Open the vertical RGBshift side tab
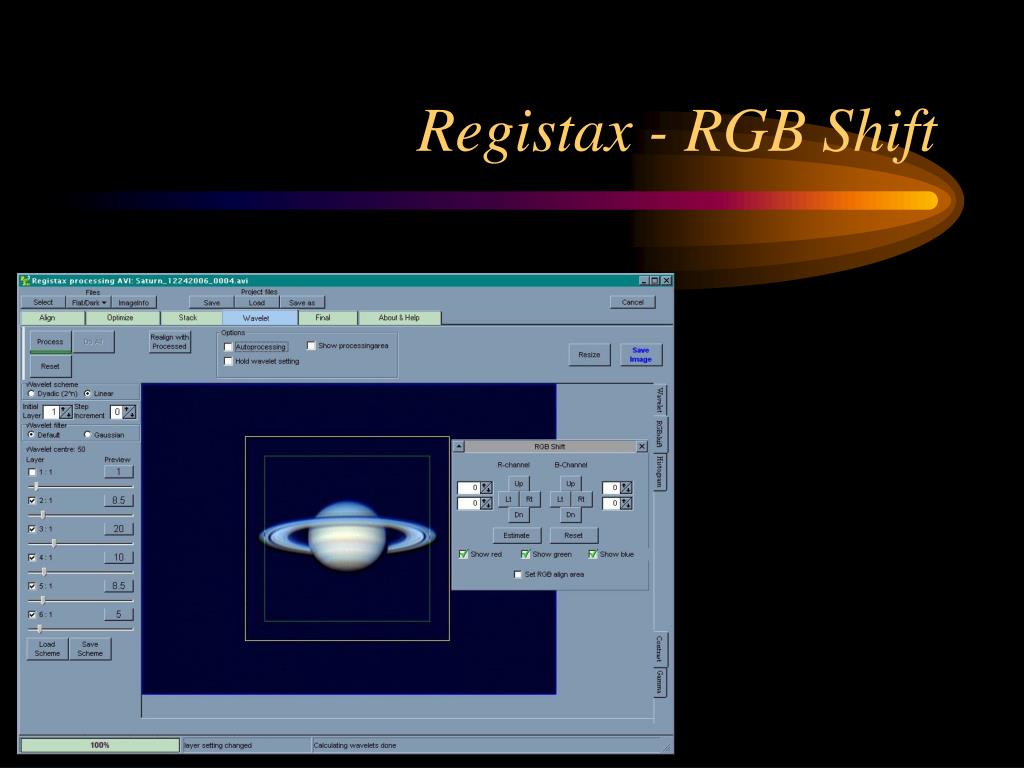 (660, 434)
